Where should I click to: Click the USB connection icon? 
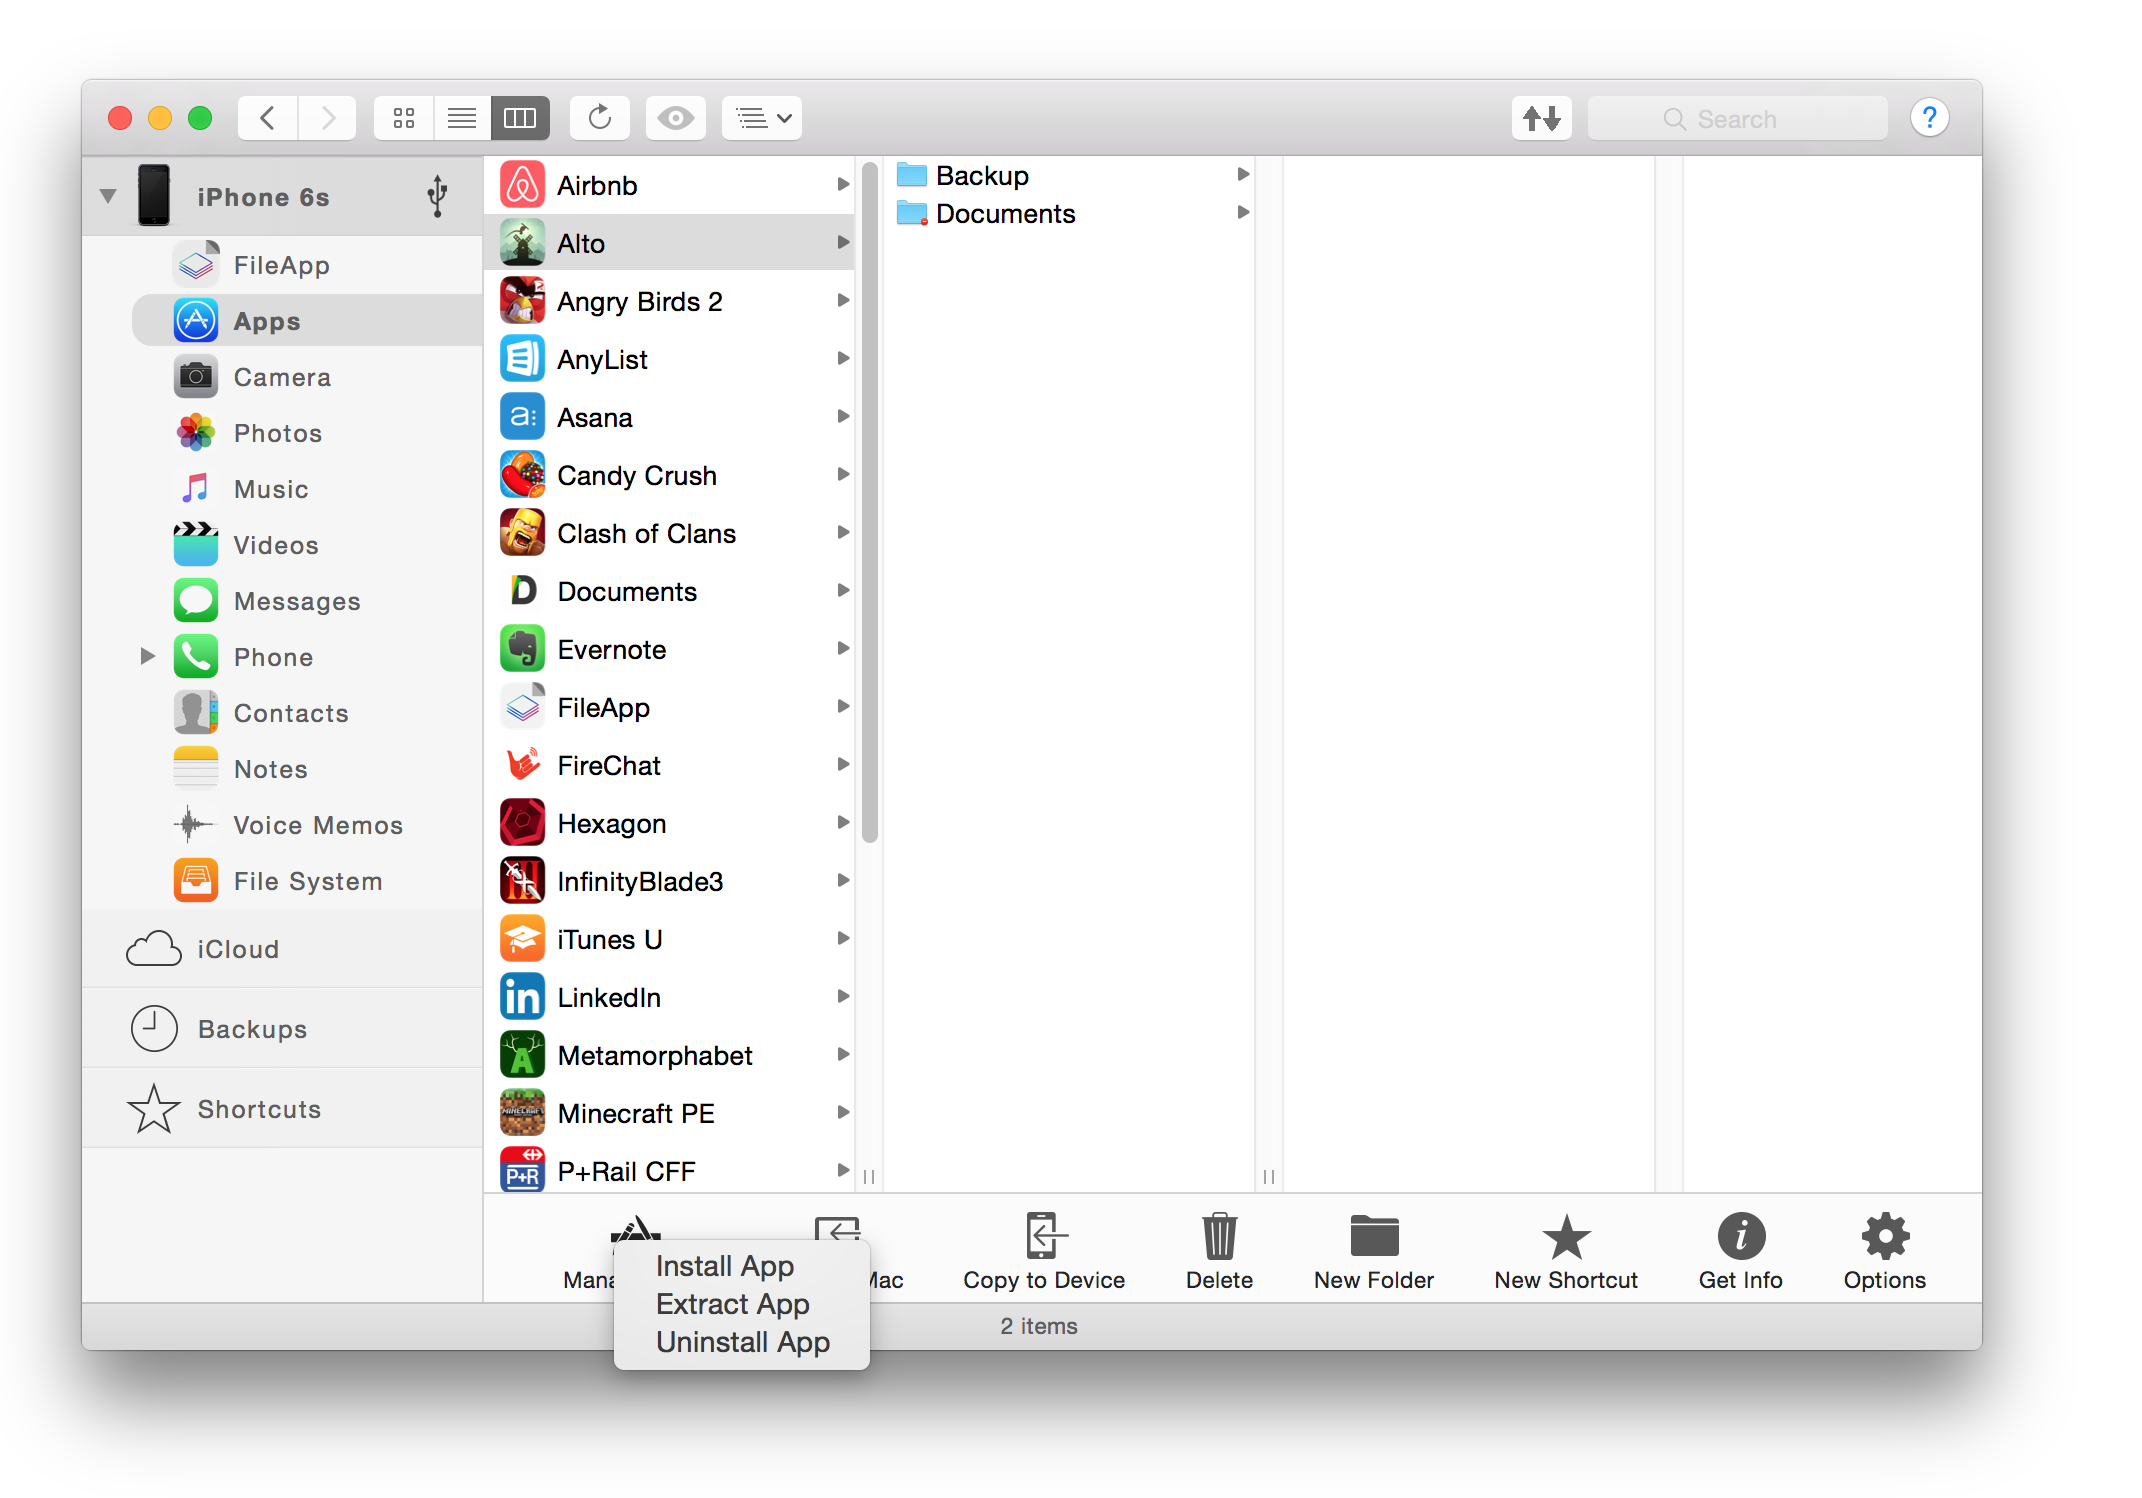437,196
